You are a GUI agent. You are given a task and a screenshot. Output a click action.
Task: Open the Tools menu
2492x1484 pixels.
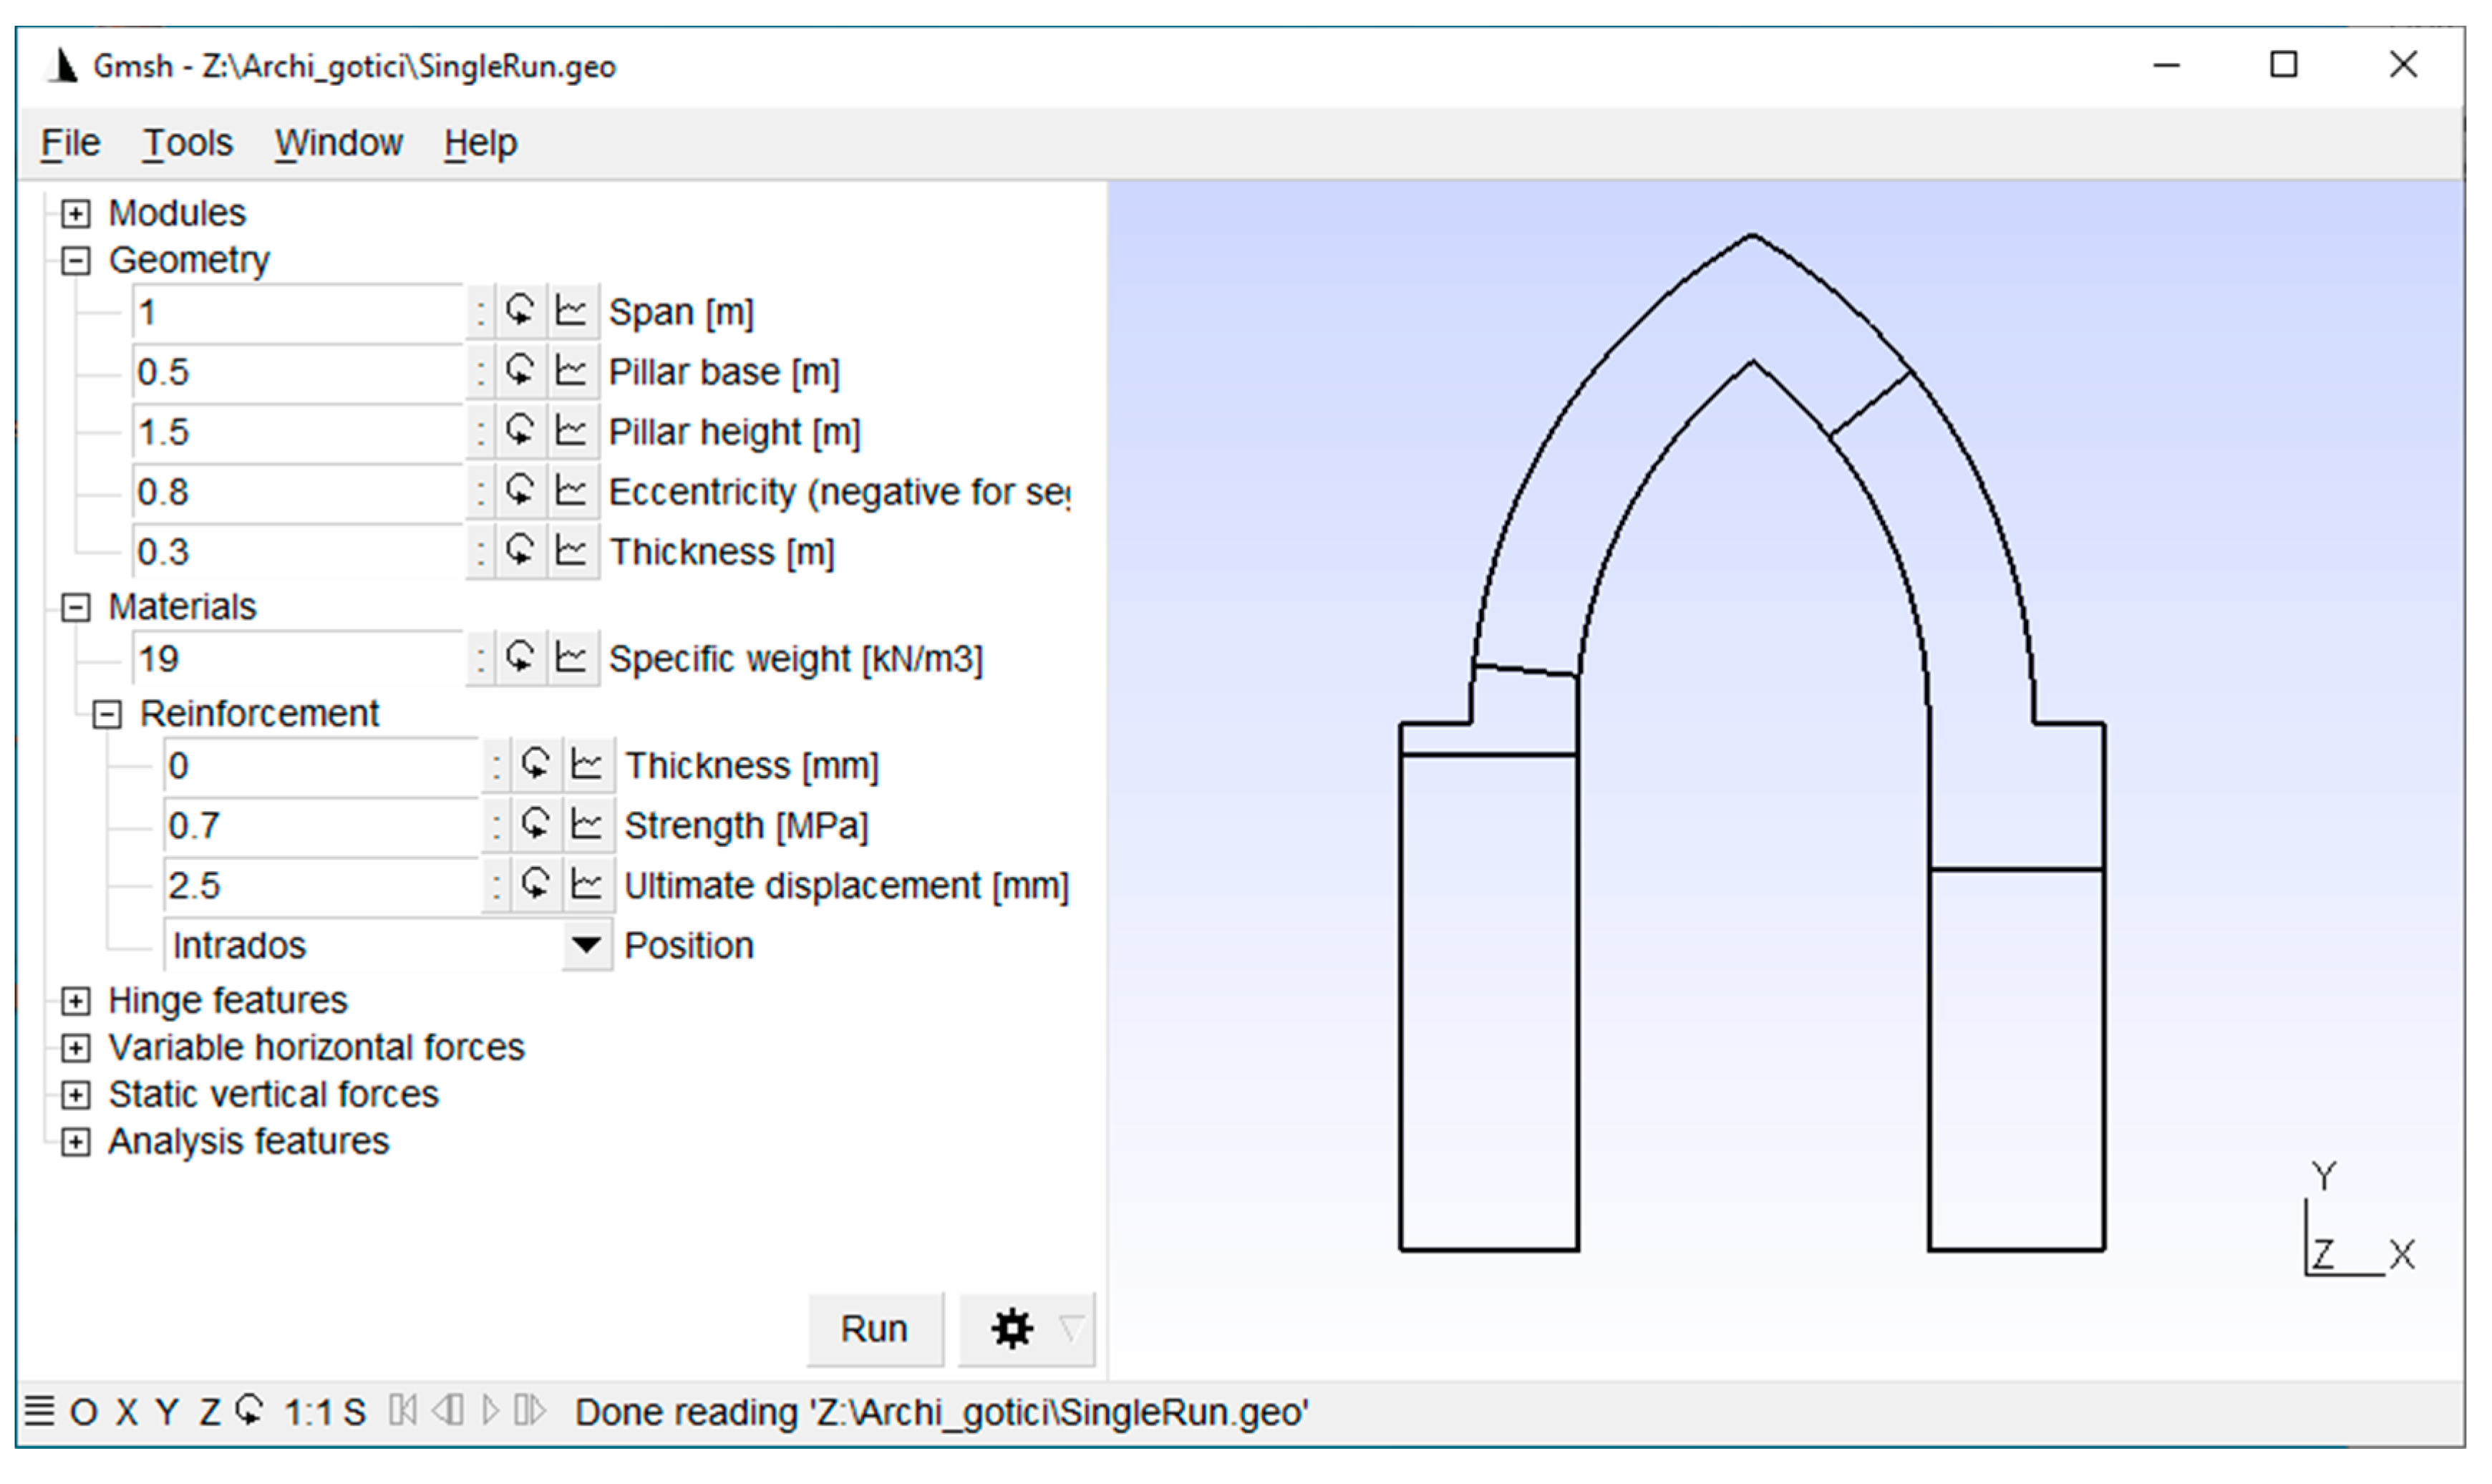[187, 143]
